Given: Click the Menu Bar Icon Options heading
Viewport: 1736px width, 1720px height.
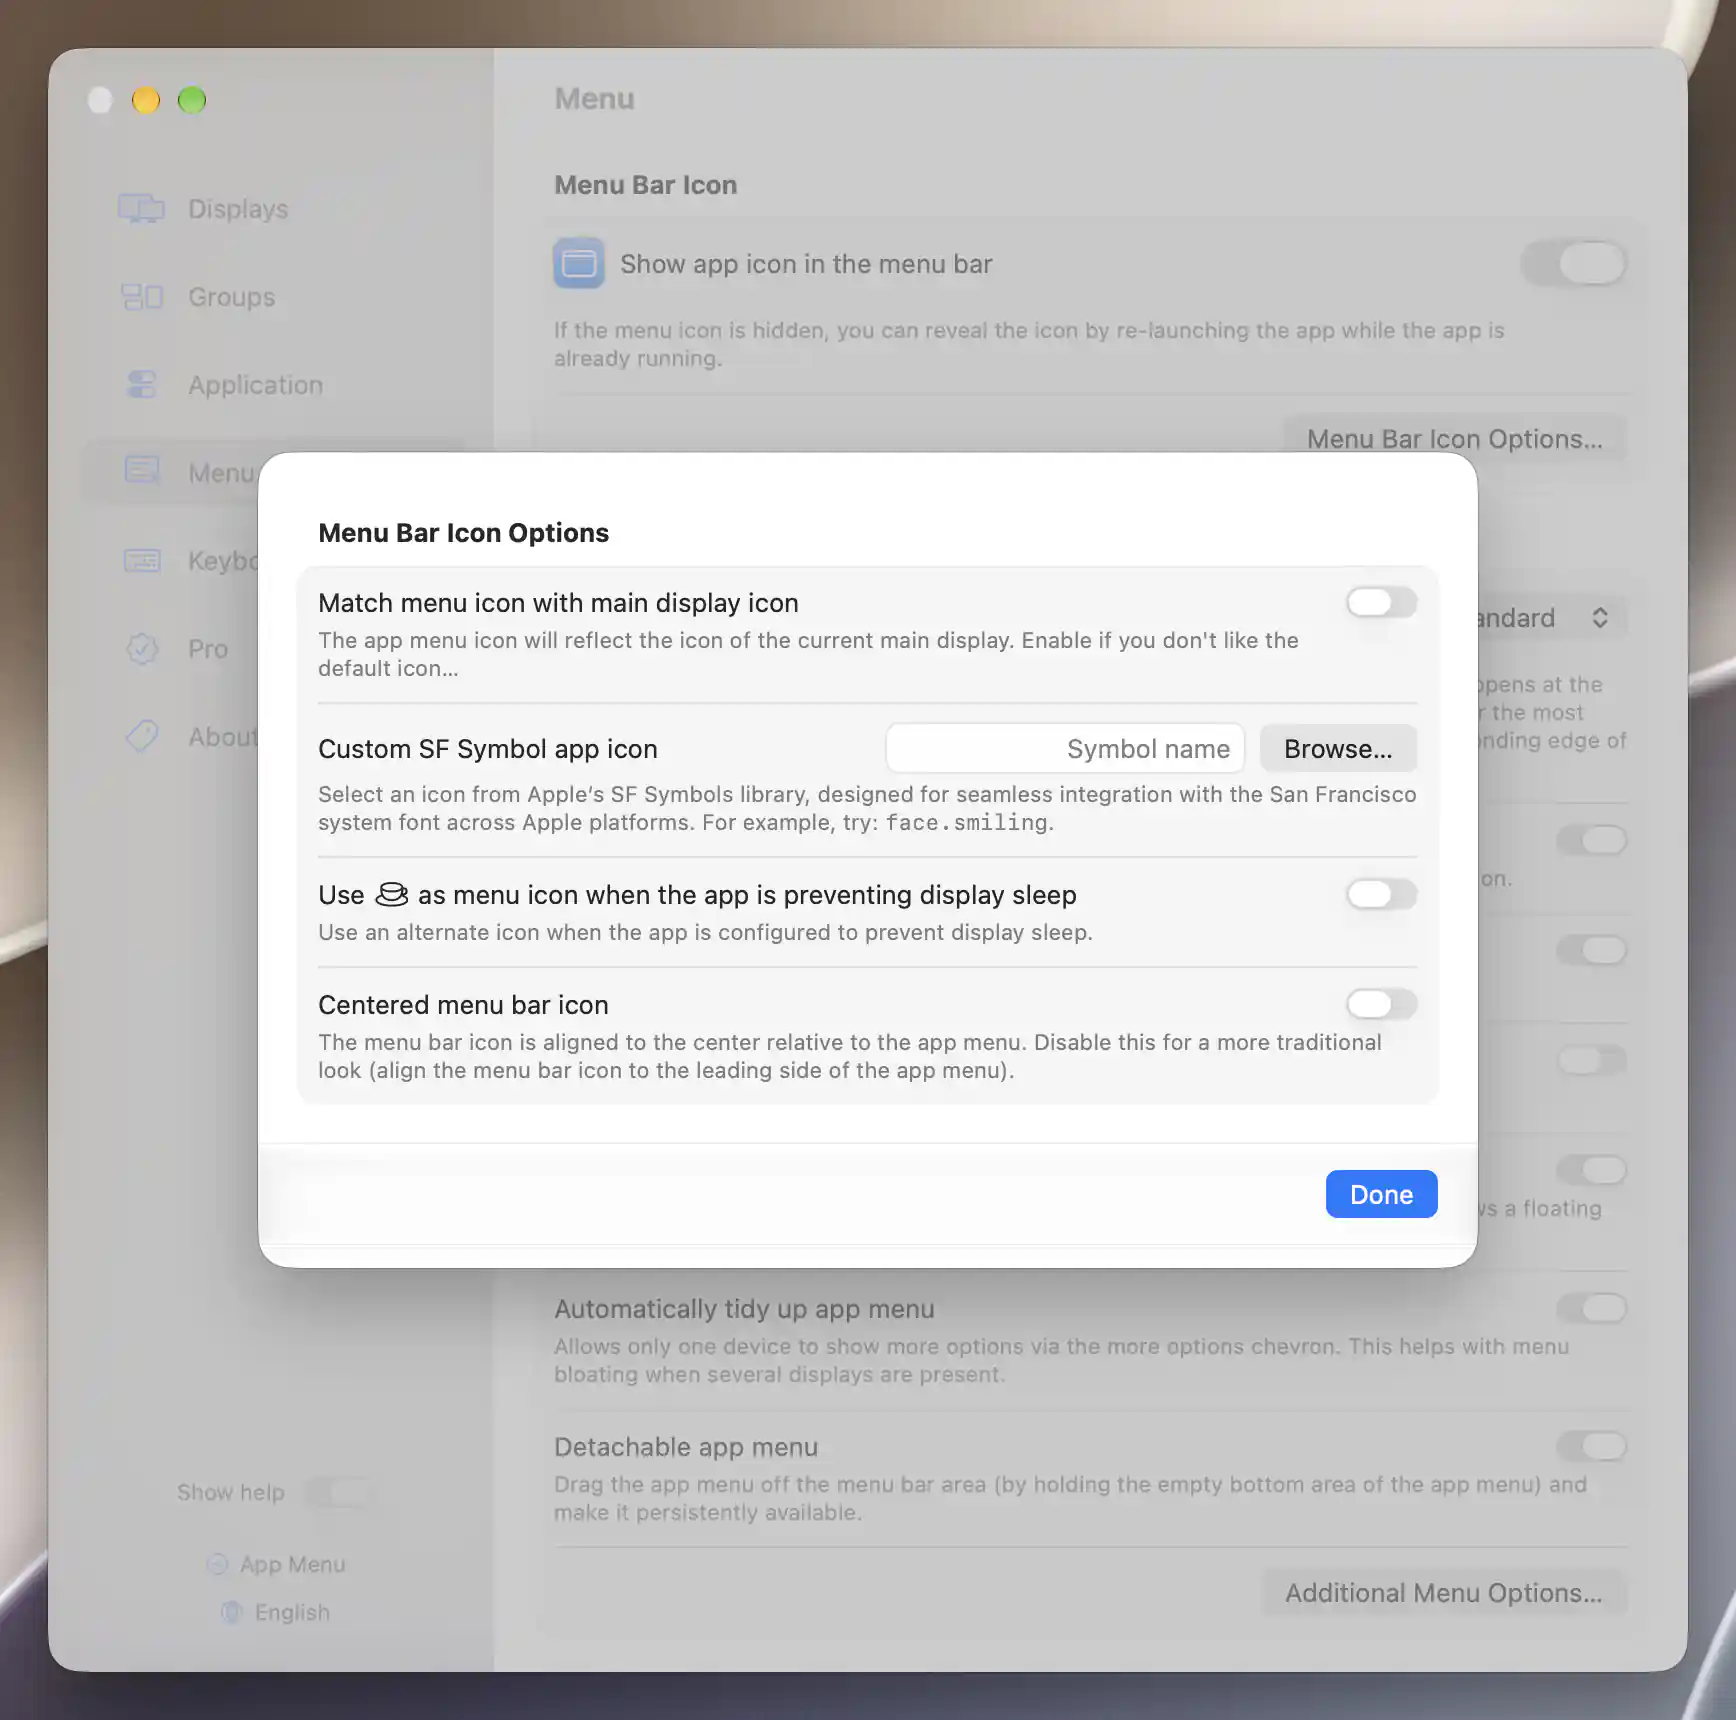Looking at the screenshot, I should (x=463, y=532).
